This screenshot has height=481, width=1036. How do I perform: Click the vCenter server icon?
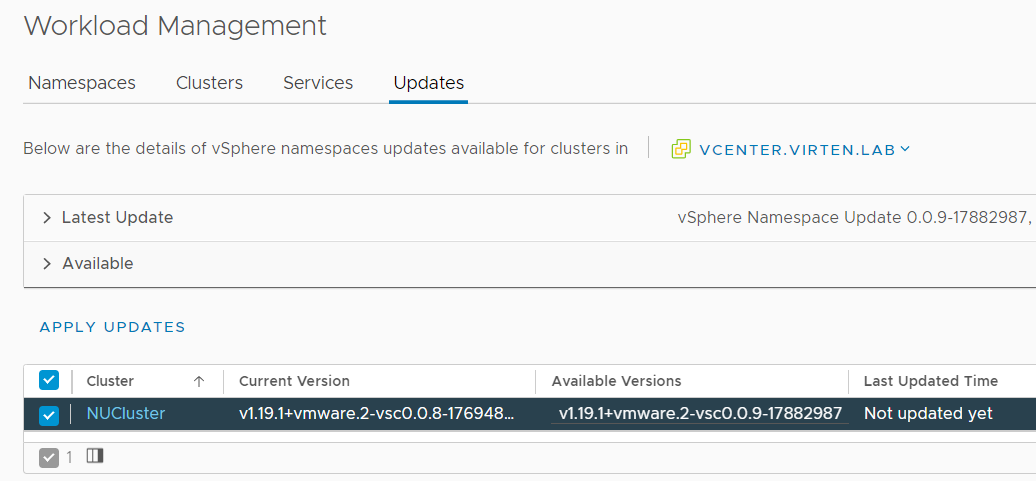pos(681,149)
